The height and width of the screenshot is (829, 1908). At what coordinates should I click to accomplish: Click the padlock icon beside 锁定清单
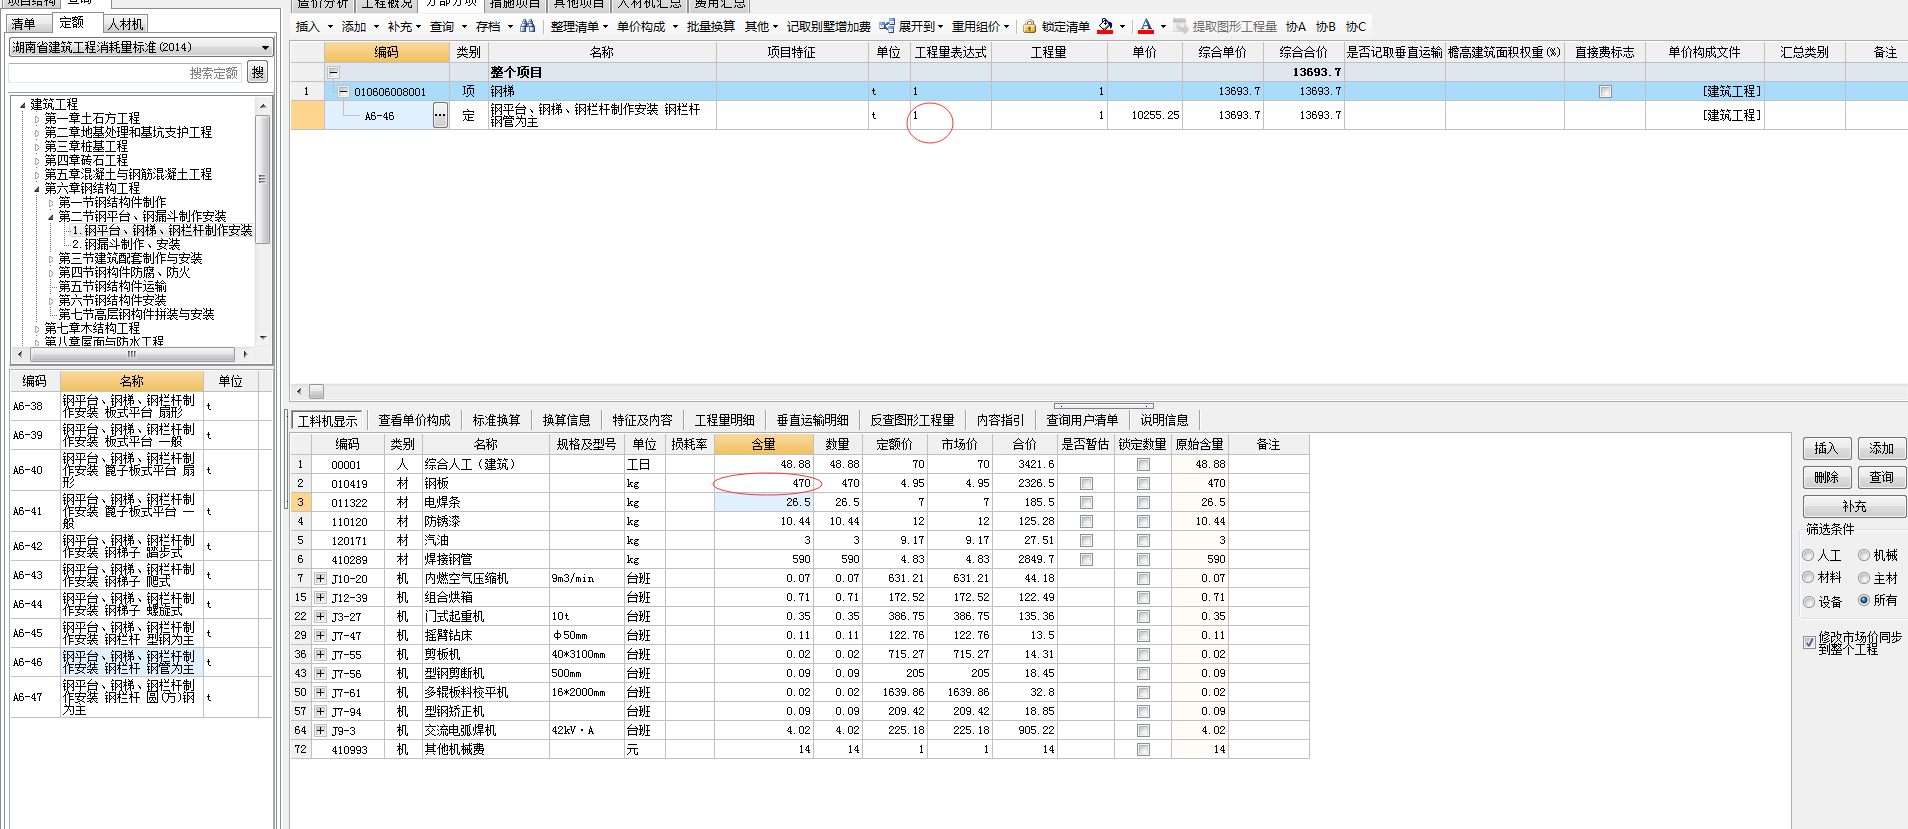[x=1029, y=26]
